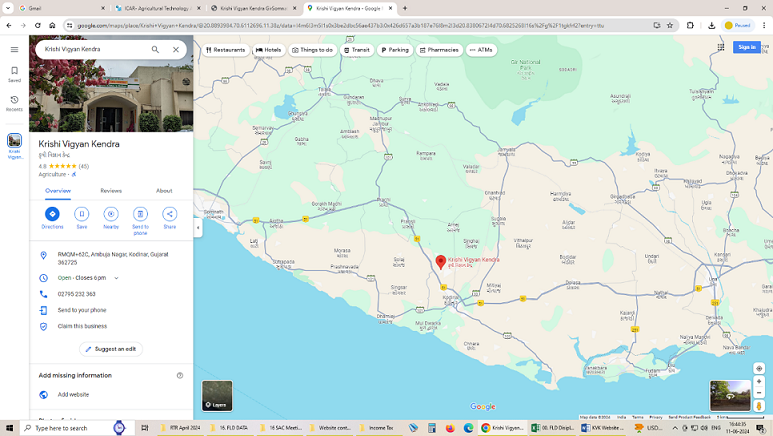Zoom out the map with minus button
This screenshot has height=436, width=773.
pos(759,393)
